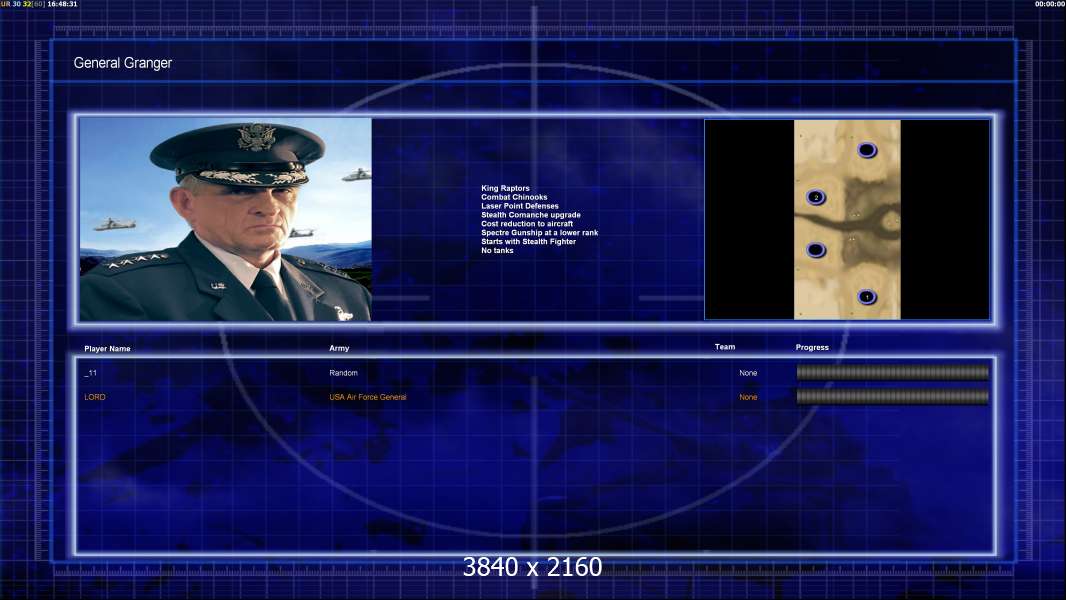Image resolution: width=1066 pixels, height=600 pixels.
Task: Click the 16:48:31 clock readout
Action: tap(62, 4)
